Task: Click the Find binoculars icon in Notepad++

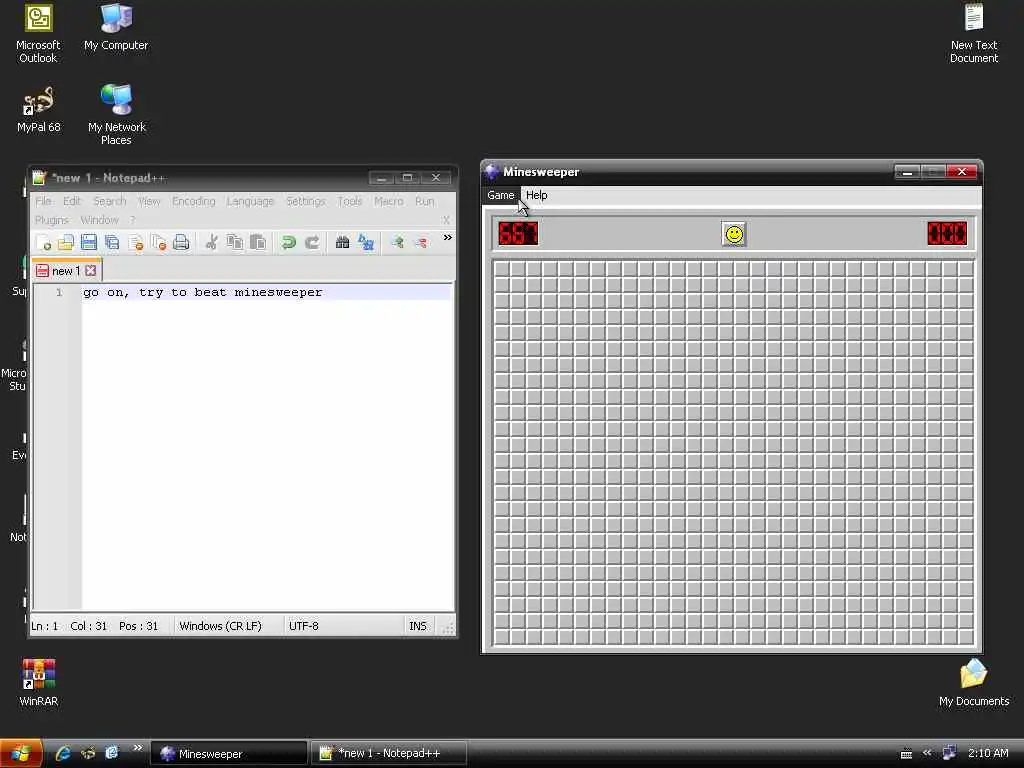Action: [342, 243]
